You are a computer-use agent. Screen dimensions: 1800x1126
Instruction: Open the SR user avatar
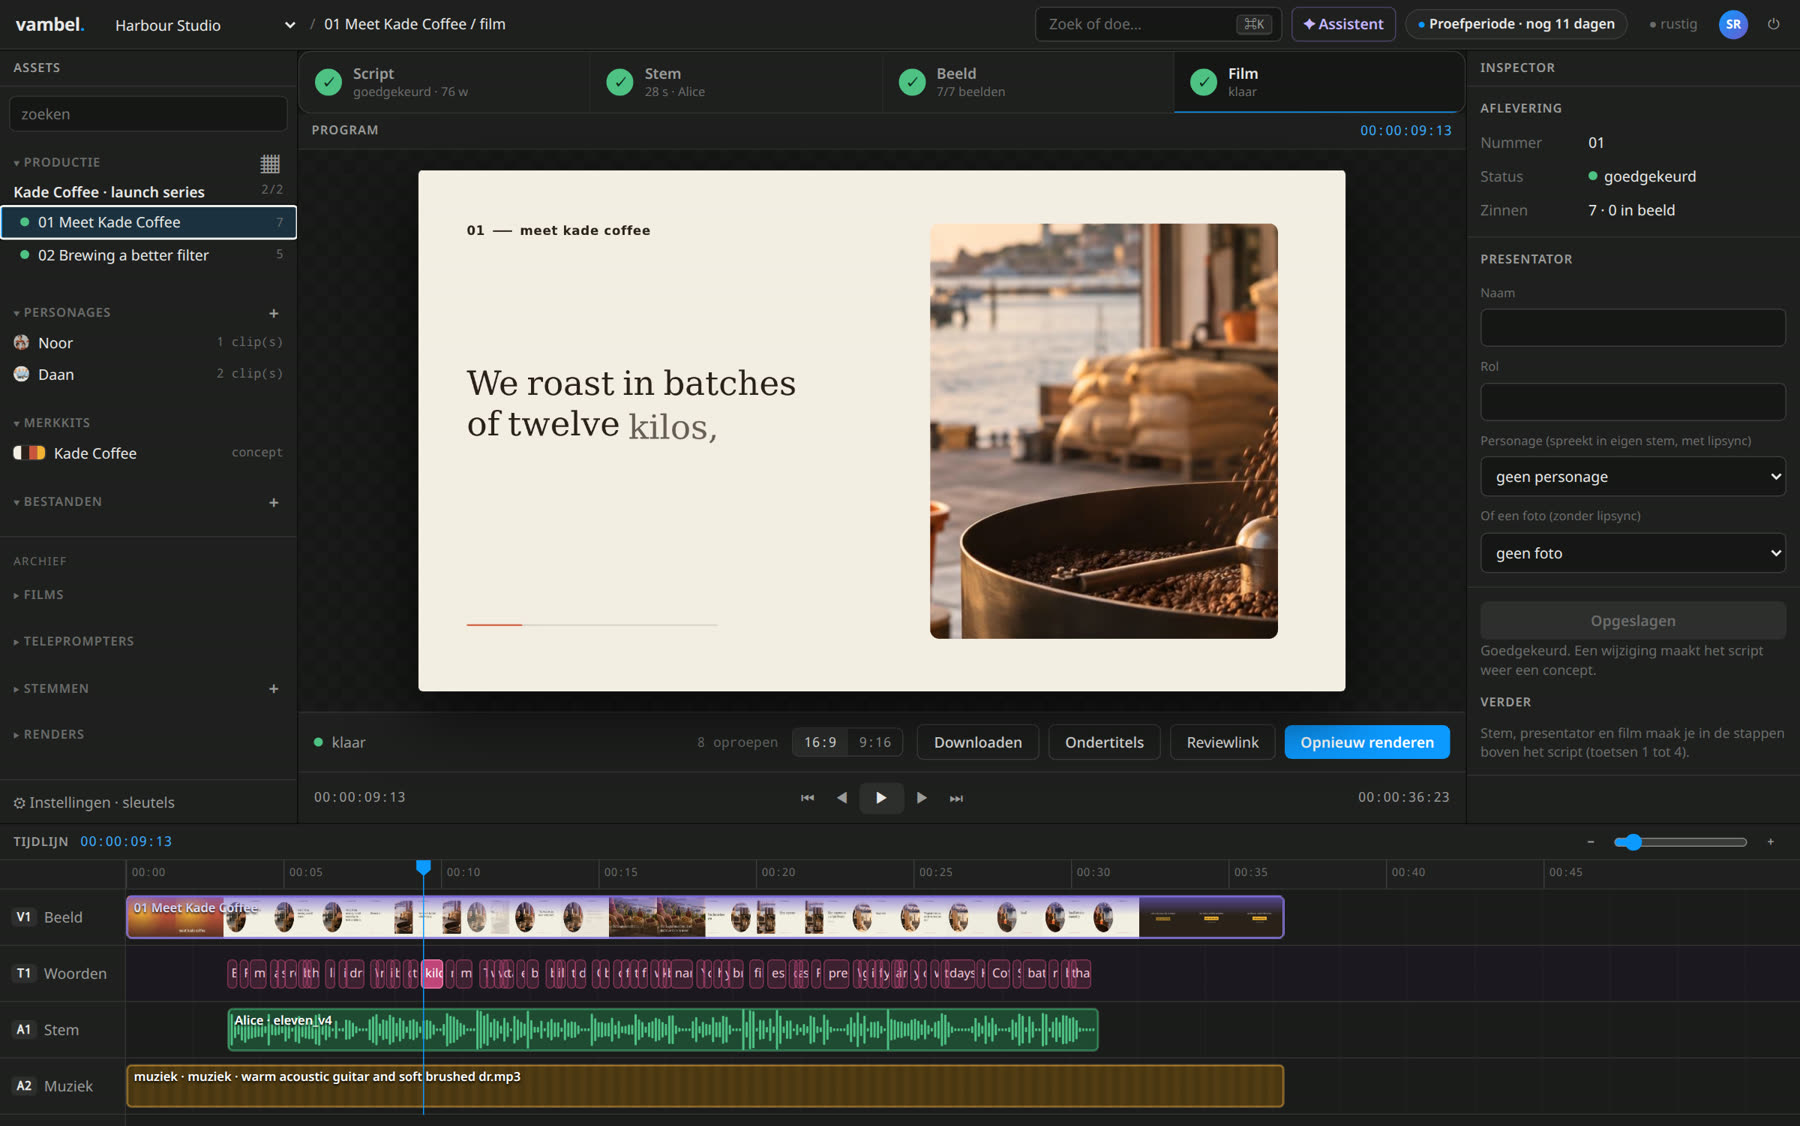click(x=1733, y=24)
